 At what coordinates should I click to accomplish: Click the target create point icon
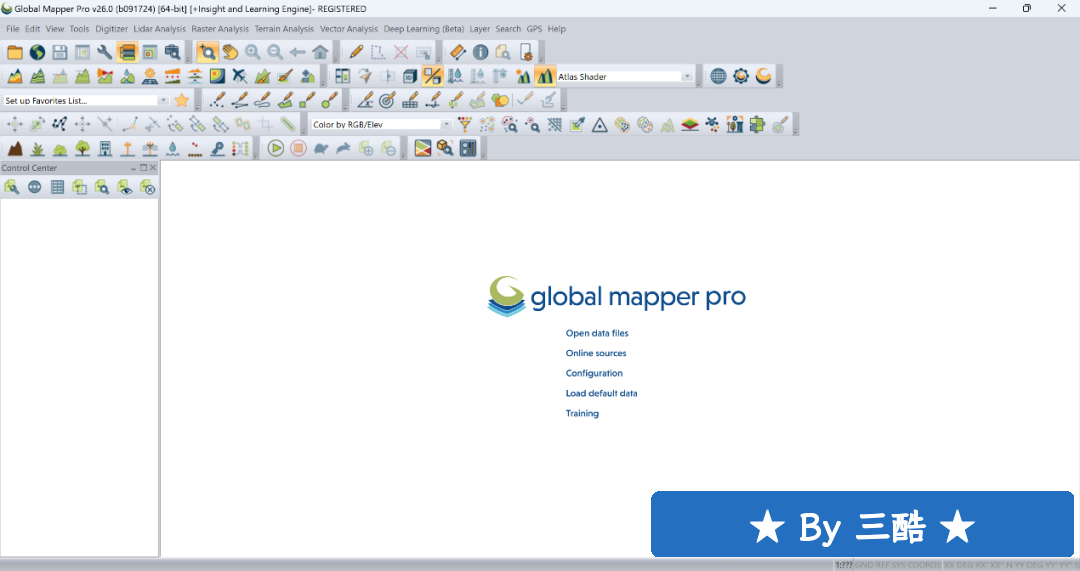pyautogui.click(x=387, y=101)
